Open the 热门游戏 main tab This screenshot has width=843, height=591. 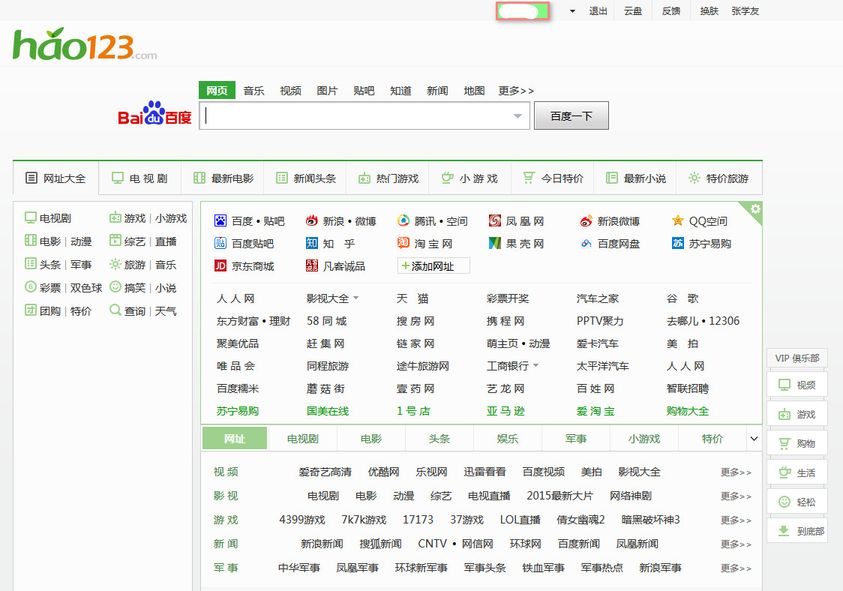388,178
